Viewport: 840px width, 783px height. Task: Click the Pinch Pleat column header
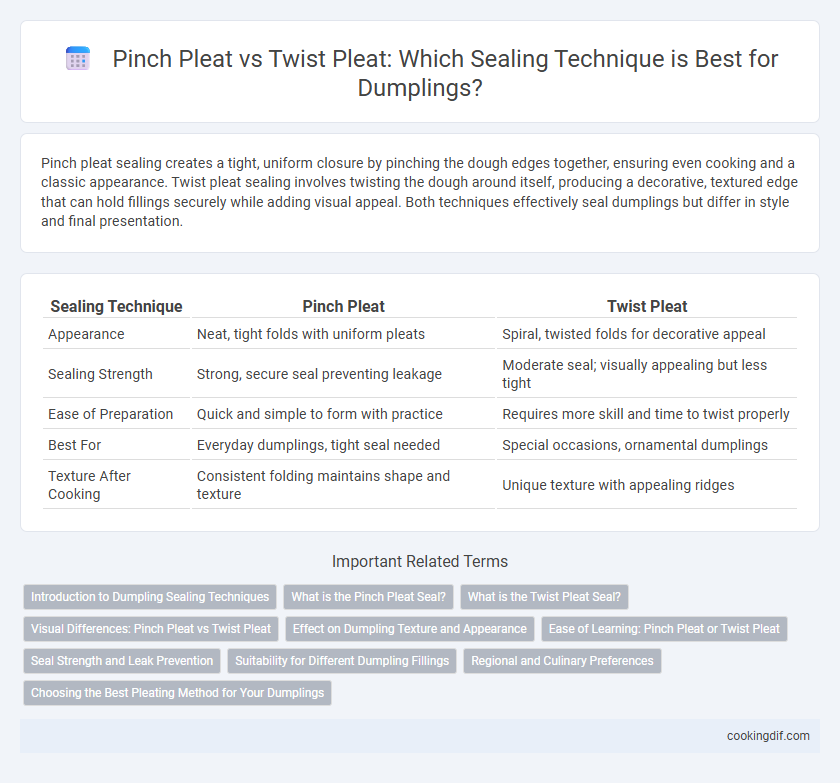point(343,306)
